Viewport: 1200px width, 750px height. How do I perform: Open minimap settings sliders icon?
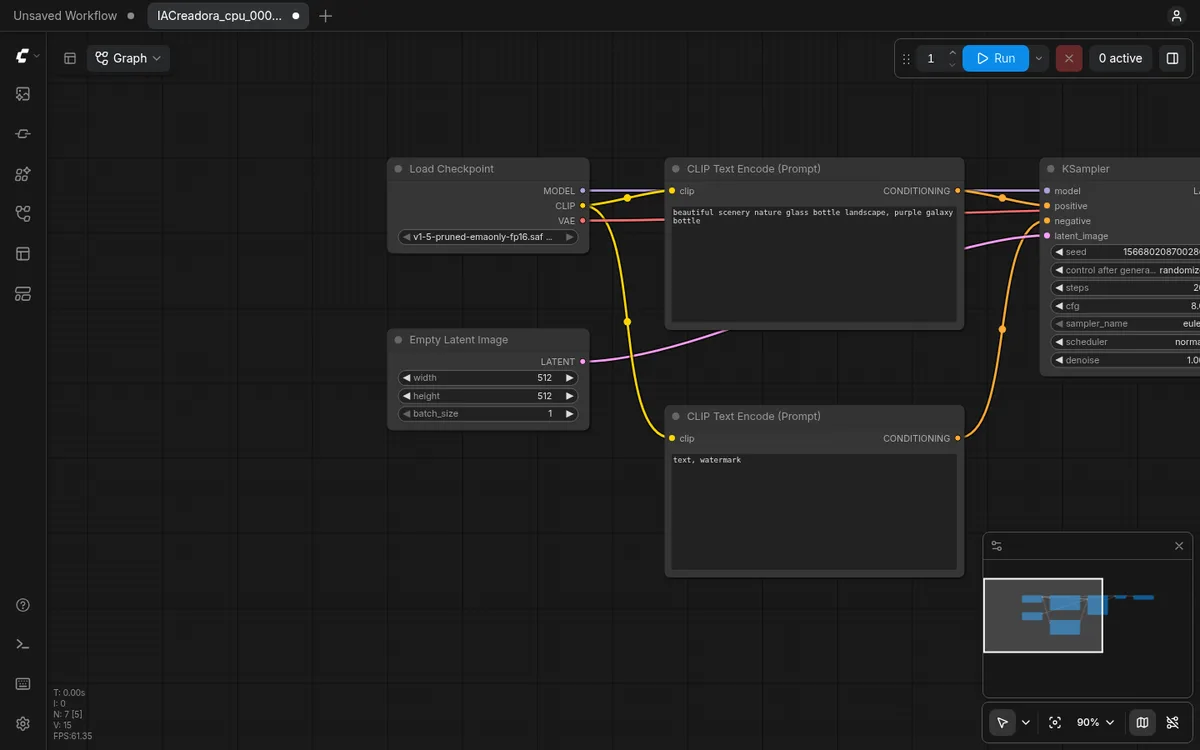click(996, 546)
